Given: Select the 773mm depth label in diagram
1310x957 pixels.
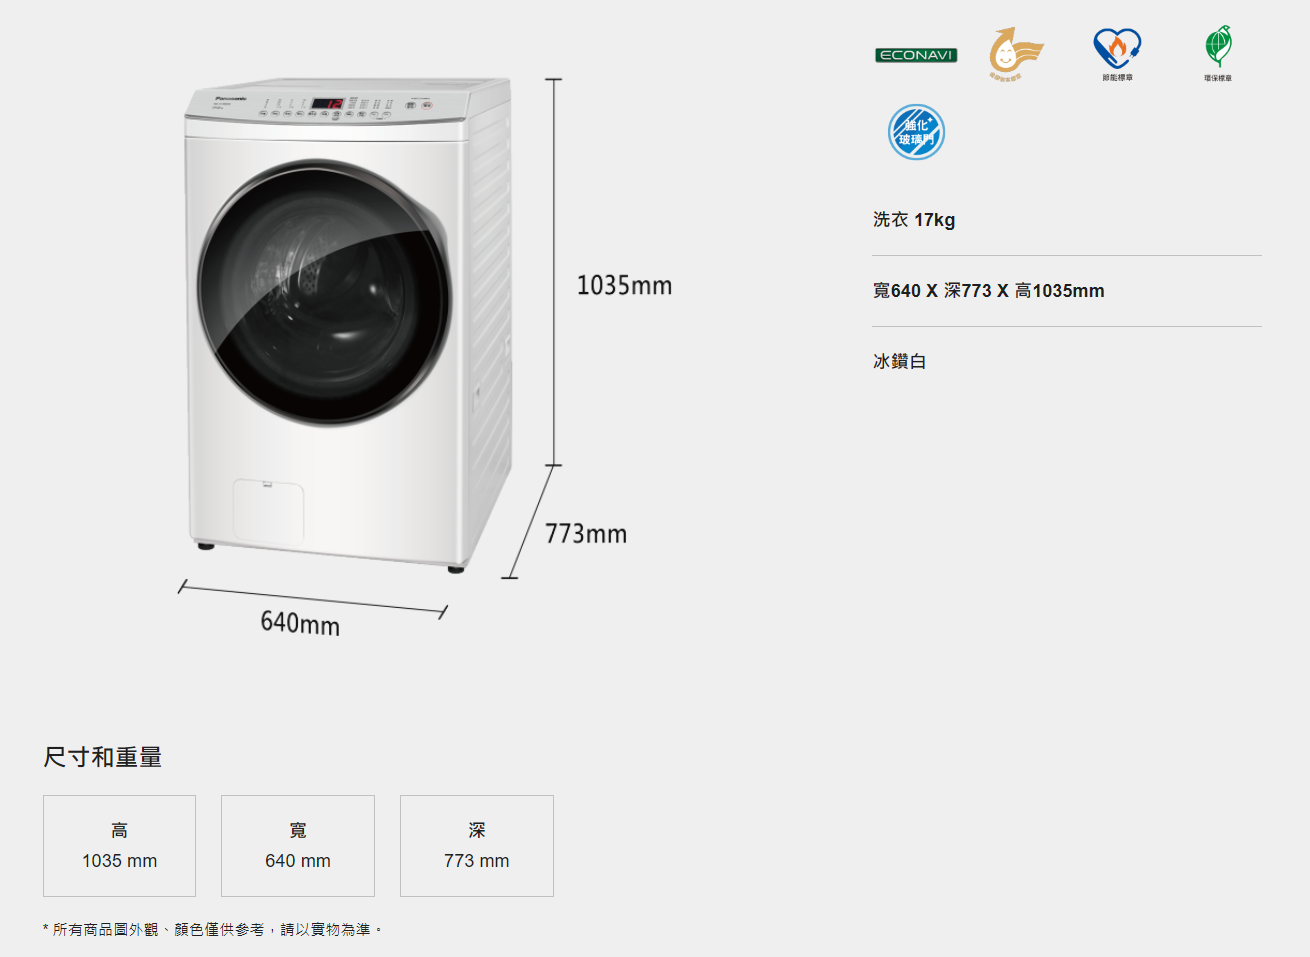Looking at the screenshot, I should 586,533.
